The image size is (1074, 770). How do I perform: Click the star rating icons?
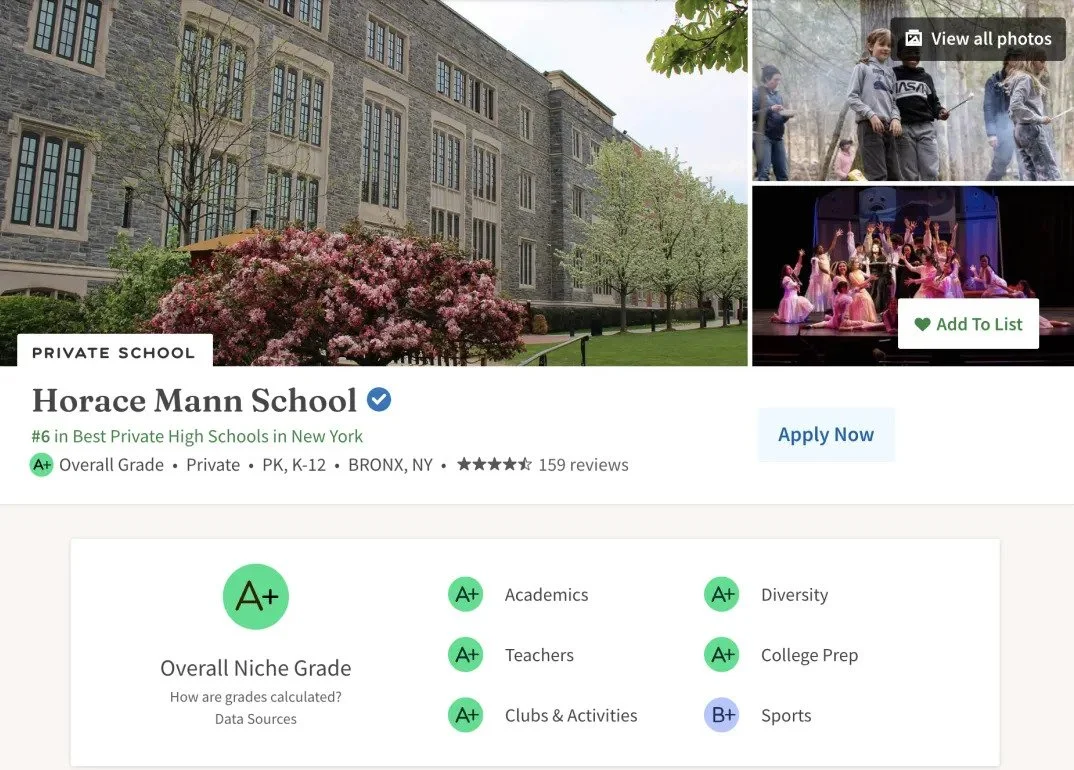pos(494,464)
